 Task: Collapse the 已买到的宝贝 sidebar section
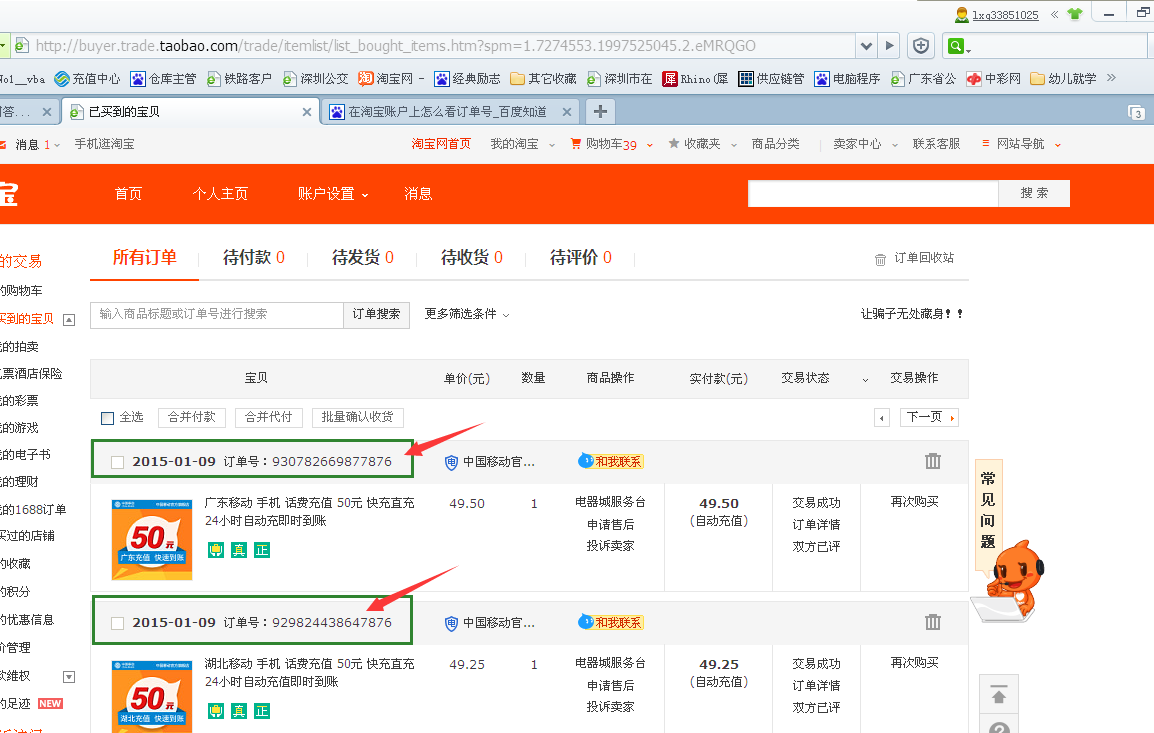click(68, 319)
